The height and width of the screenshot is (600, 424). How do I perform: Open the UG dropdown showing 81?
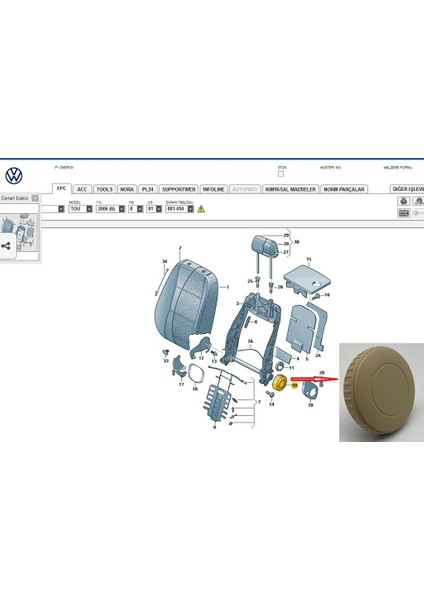pyautogui.click(x=154, y=209)
